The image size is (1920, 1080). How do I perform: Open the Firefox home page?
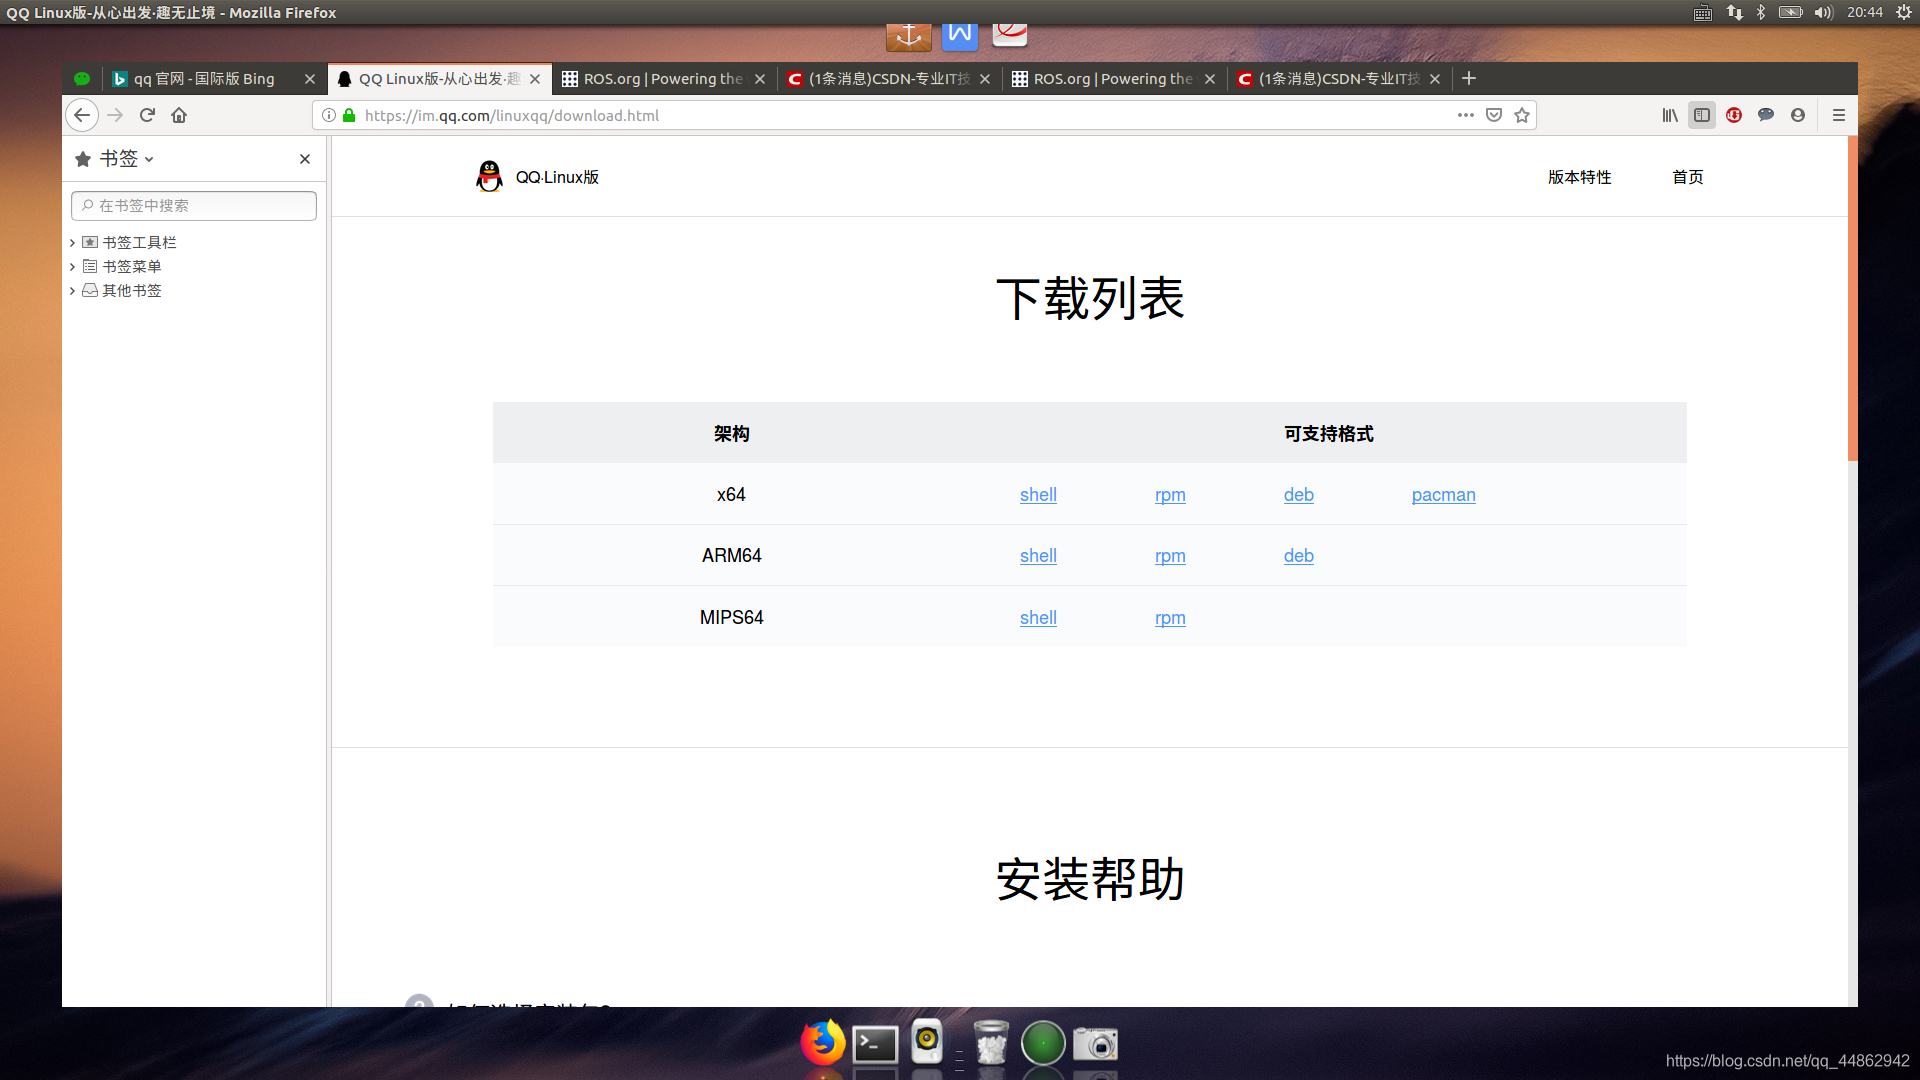179,115
